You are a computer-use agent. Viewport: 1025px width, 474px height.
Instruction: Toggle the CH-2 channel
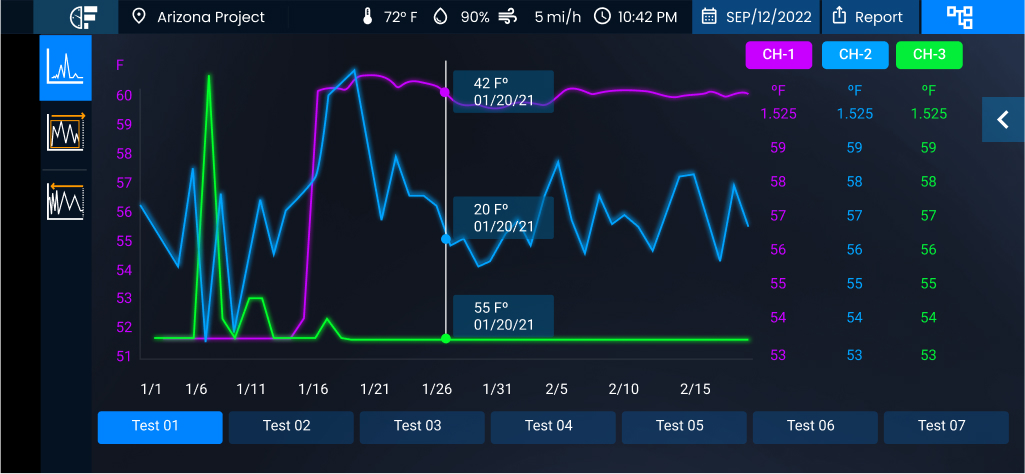pos(854,55)
